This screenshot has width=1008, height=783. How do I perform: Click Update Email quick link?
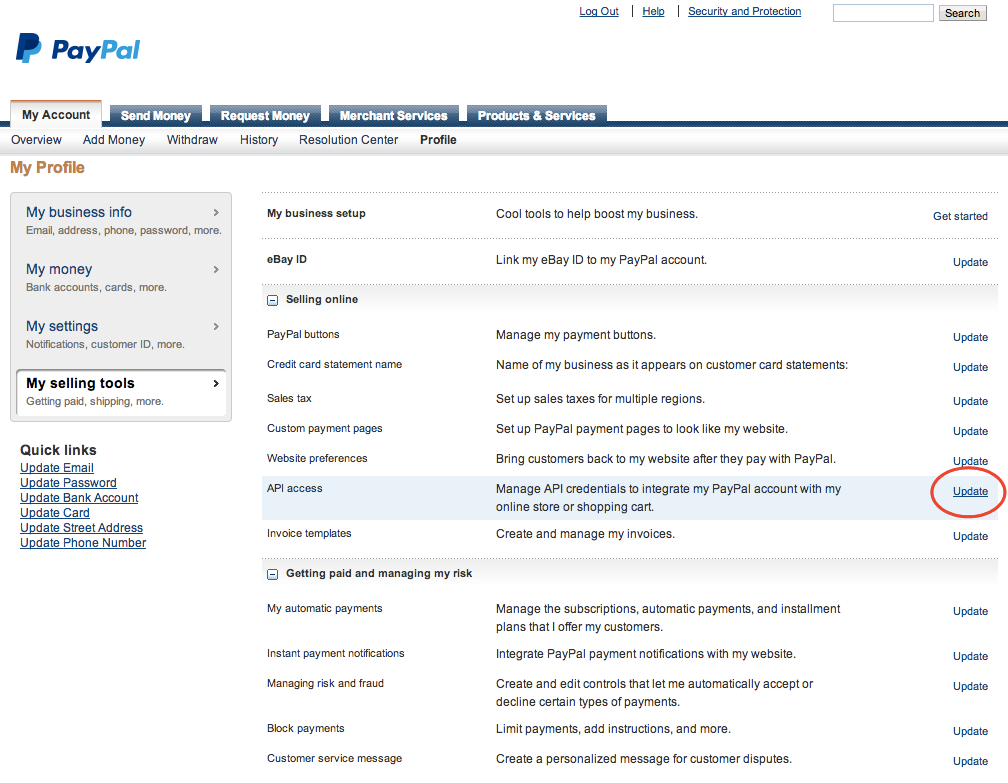57,468
